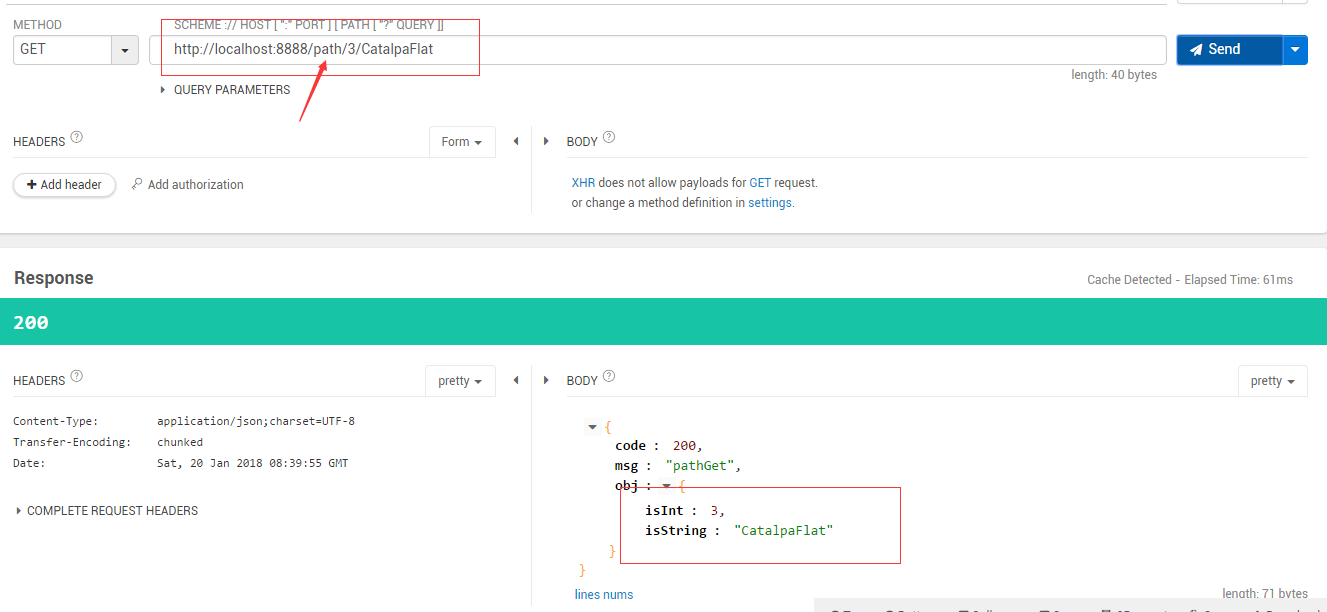Collapse request headers panel arrow
1327x612 pixels.
coord(516,142)
